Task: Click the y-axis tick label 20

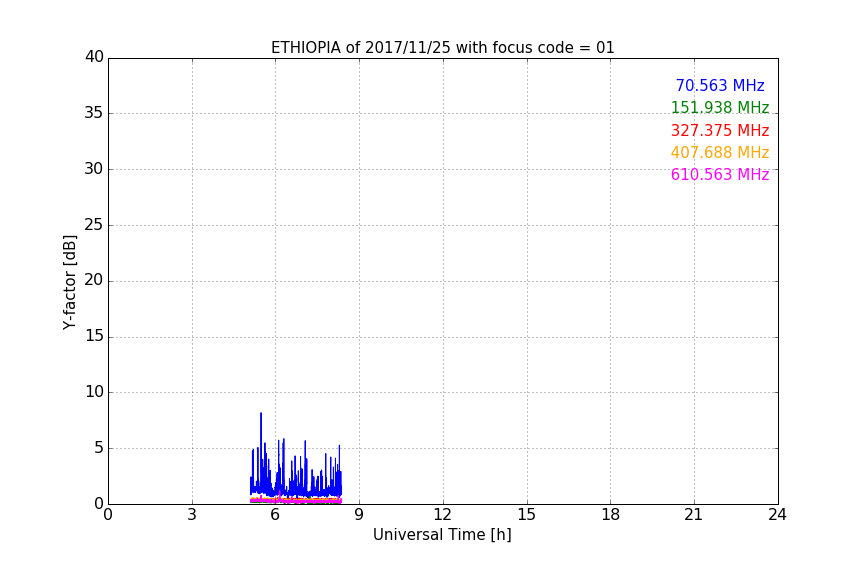Action: (x=94, y=280)
